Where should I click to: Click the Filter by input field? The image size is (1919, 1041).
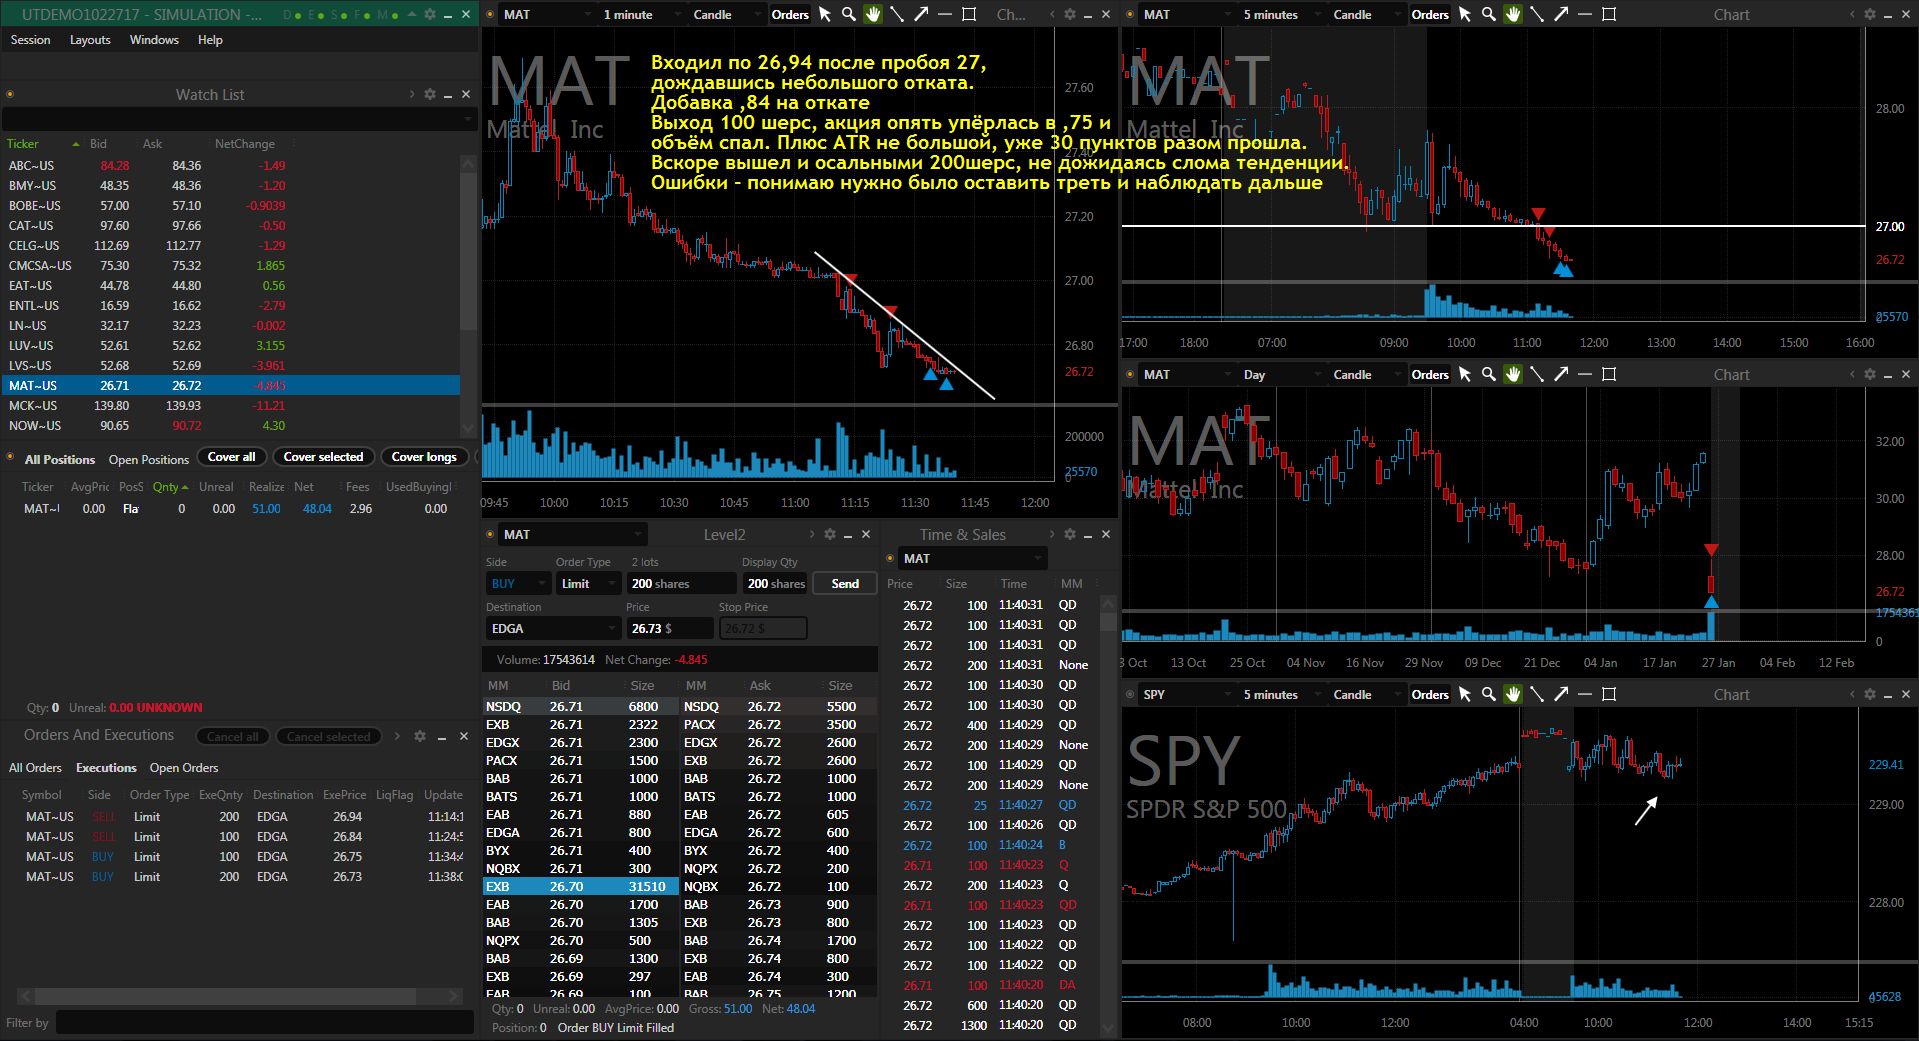click(x=264, y=1022)
